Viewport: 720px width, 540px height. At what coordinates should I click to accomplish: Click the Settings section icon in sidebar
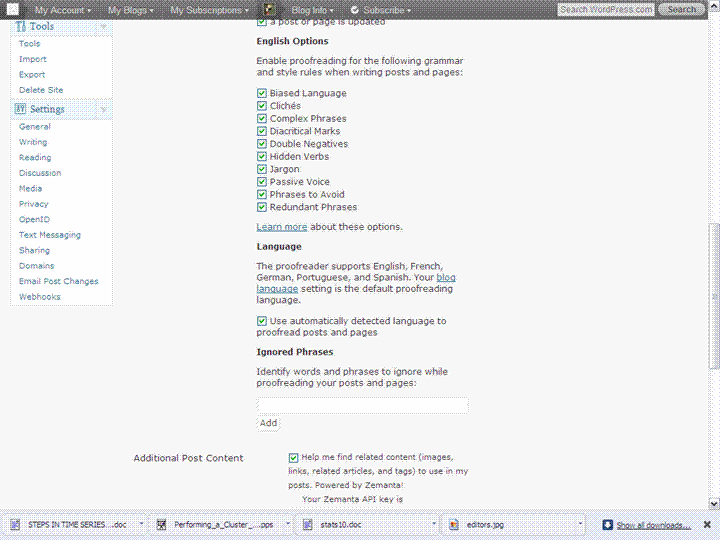(x=20, y=109)
